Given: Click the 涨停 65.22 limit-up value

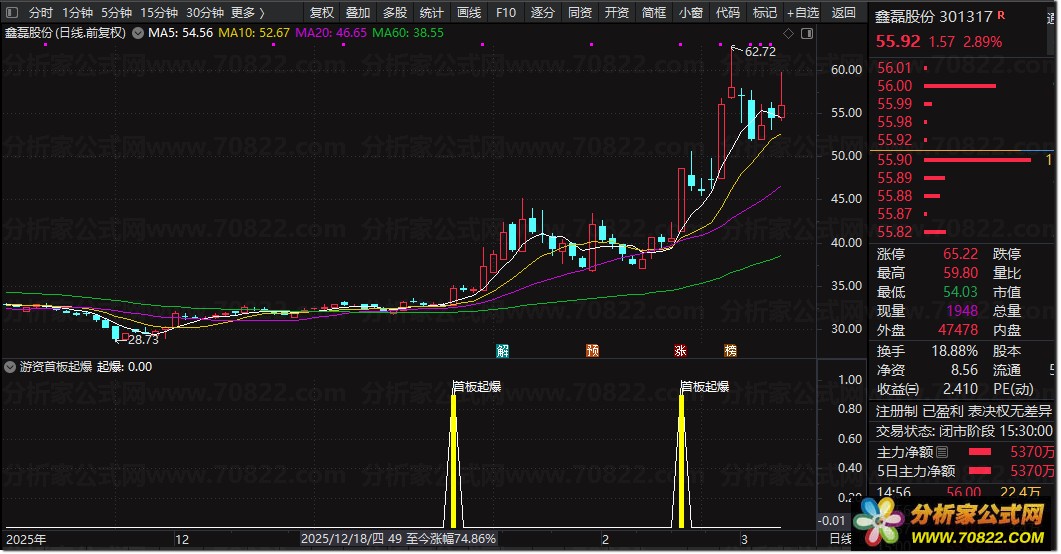Looking at the screenshot, I should (x=960, y=254).
